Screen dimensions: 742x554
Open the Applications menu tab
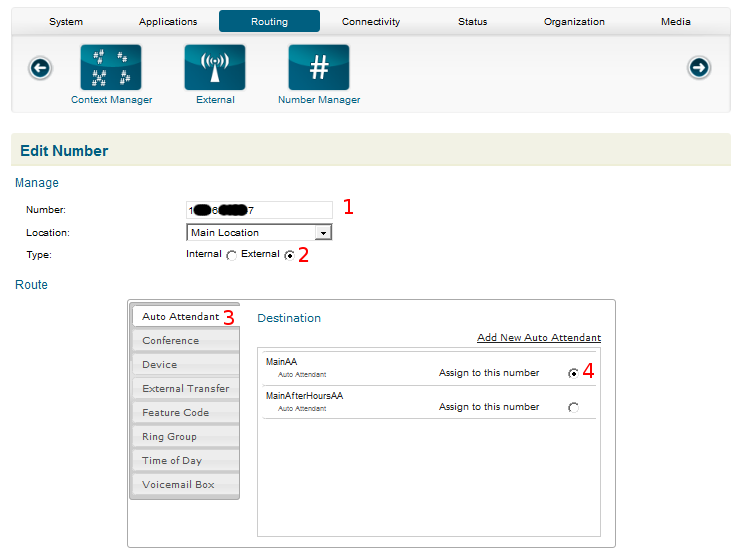(168, 22)
